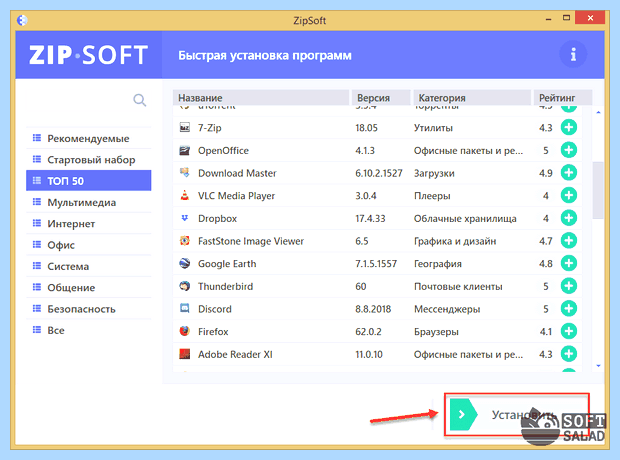
Task: Maximize the ZipSoft window
Action: click(x=566, y=18)
